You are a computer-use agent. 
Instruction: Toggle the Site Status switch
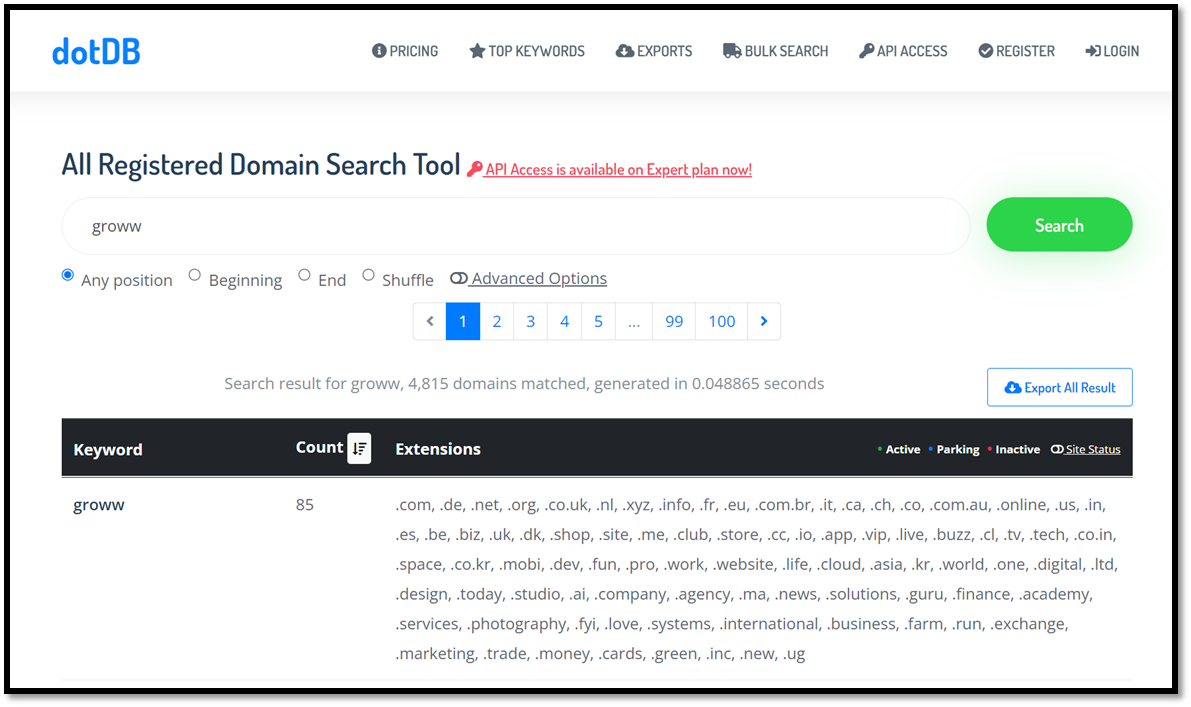pos(1085,450)
